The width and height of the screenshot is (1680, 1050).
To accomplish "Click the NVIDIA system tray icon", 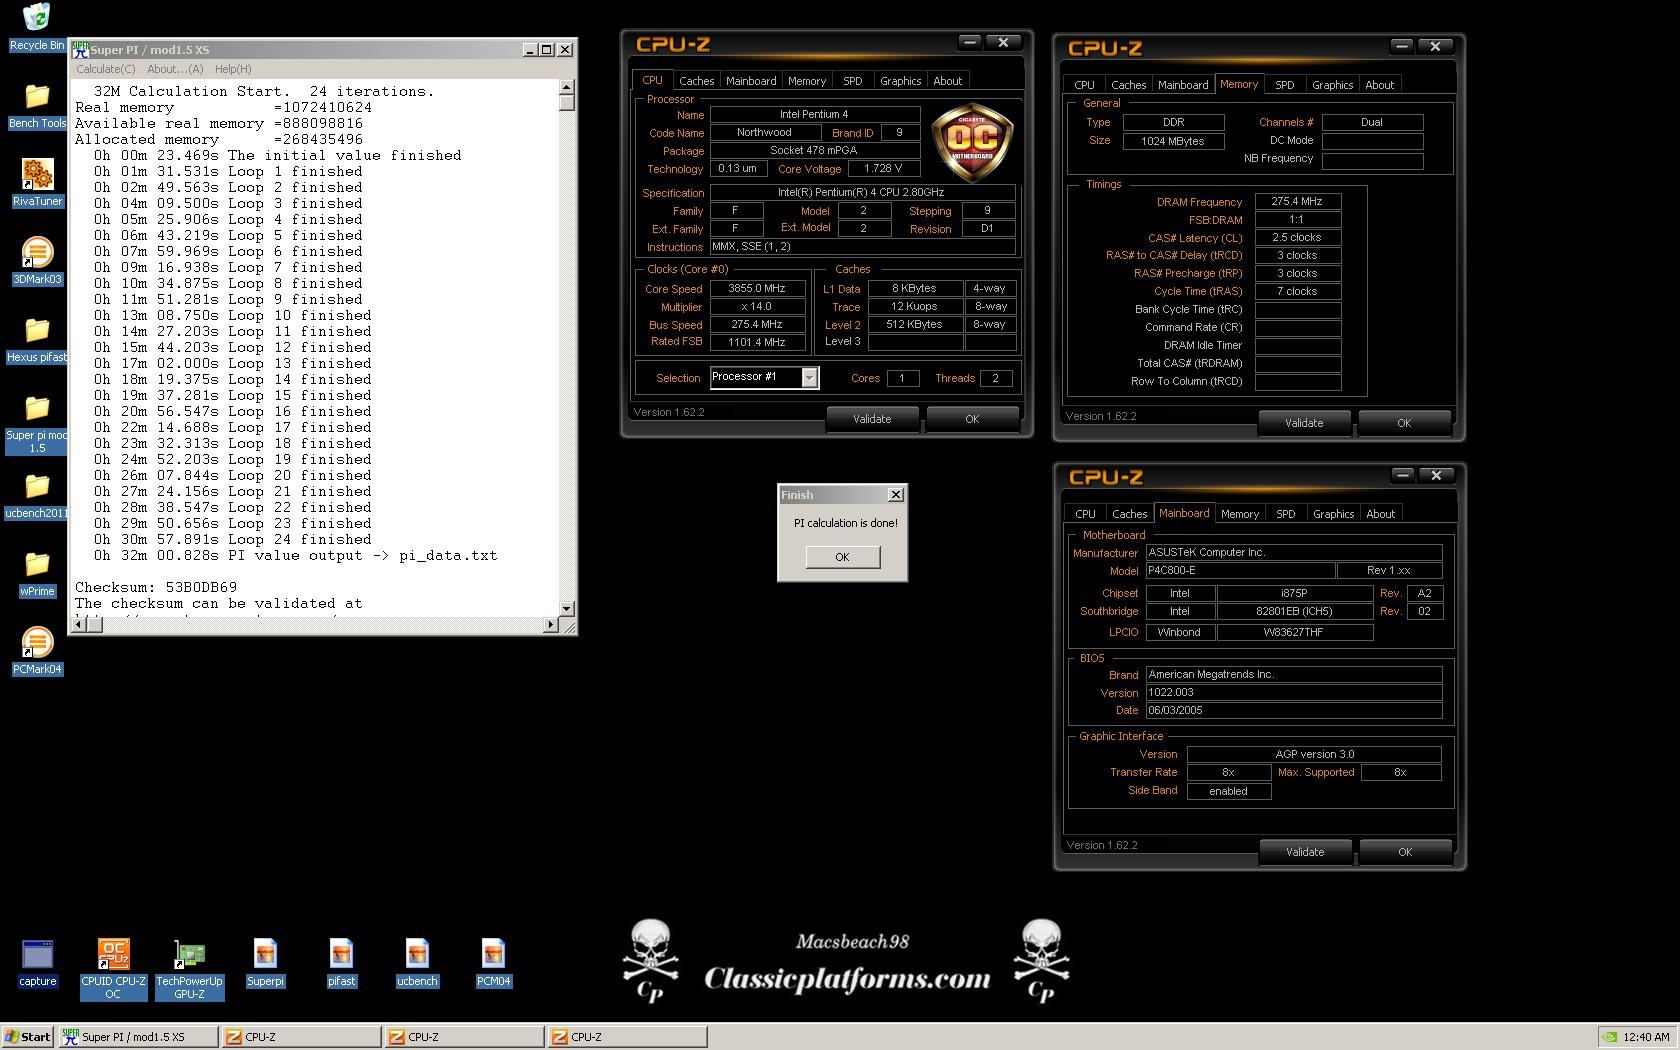I will (1608, 1037).
